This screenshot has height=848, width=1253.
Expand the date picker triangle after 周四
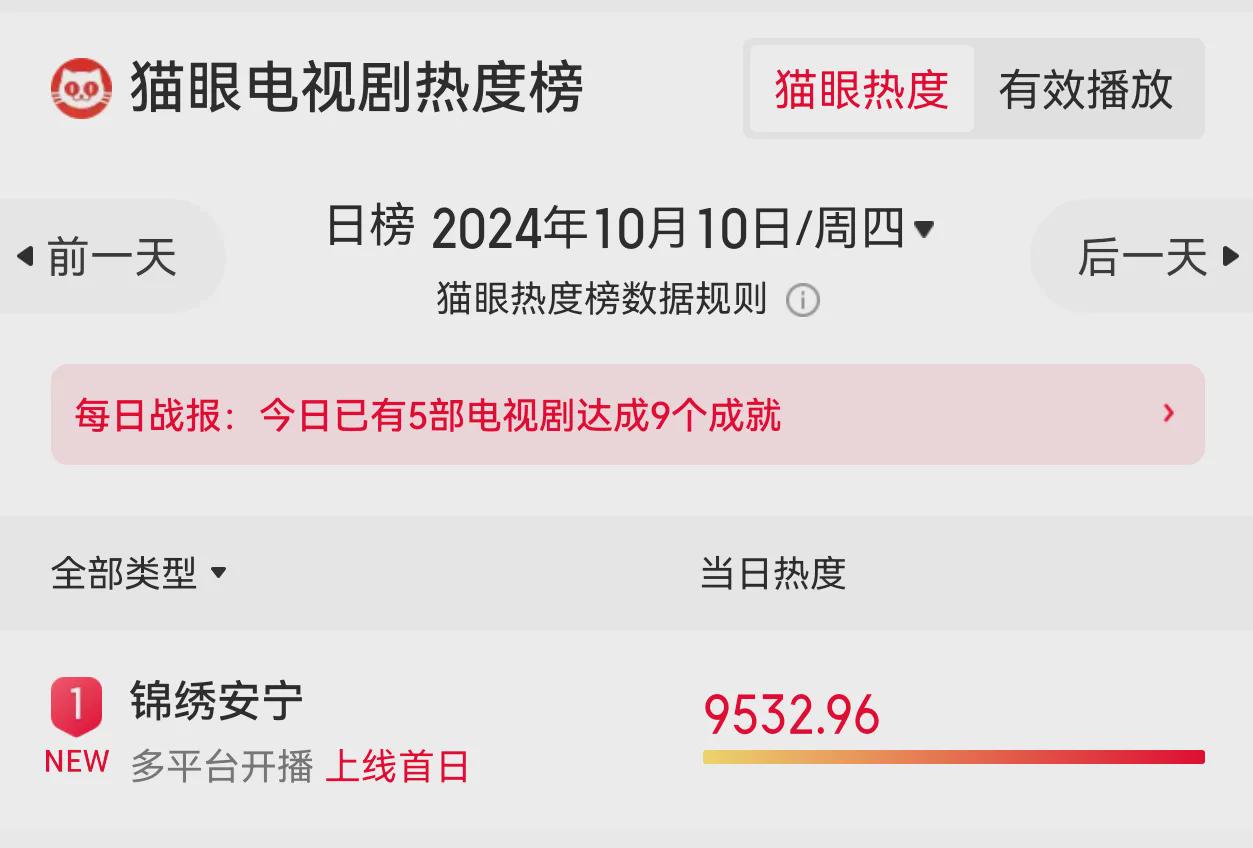[x=924, y=230]
